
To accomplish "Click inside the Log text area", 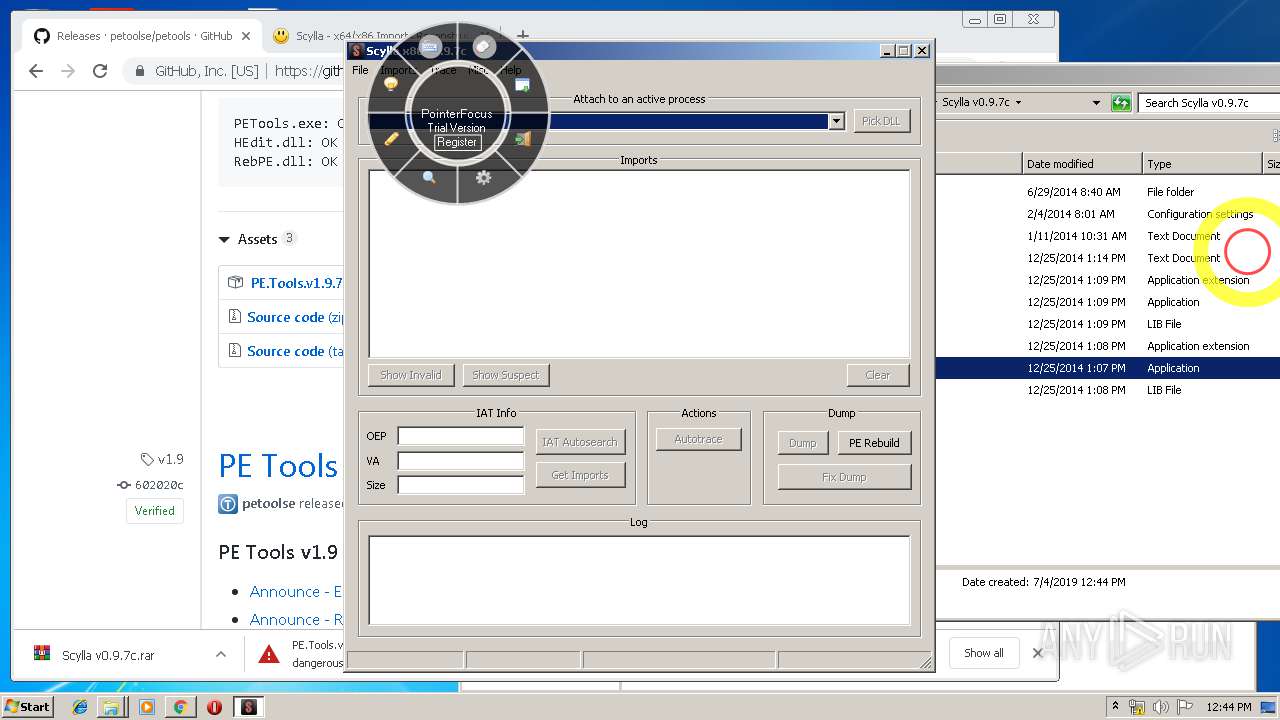I will 639,581.
